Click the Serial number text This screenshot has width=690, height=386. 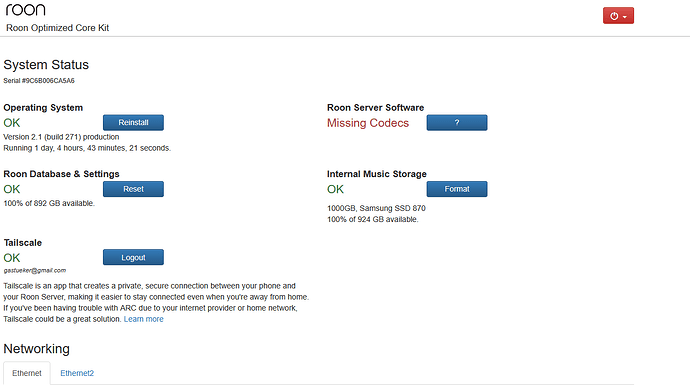click(39, 81)
